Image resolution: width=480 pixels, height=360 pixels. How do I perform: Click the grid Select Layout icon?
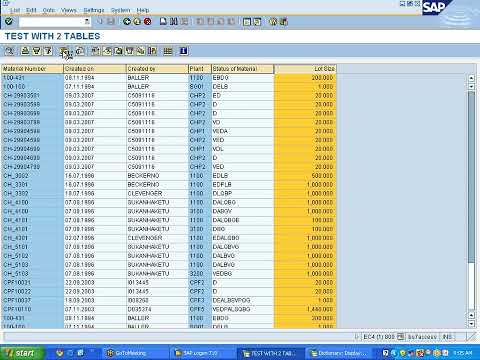pos(168,51)
